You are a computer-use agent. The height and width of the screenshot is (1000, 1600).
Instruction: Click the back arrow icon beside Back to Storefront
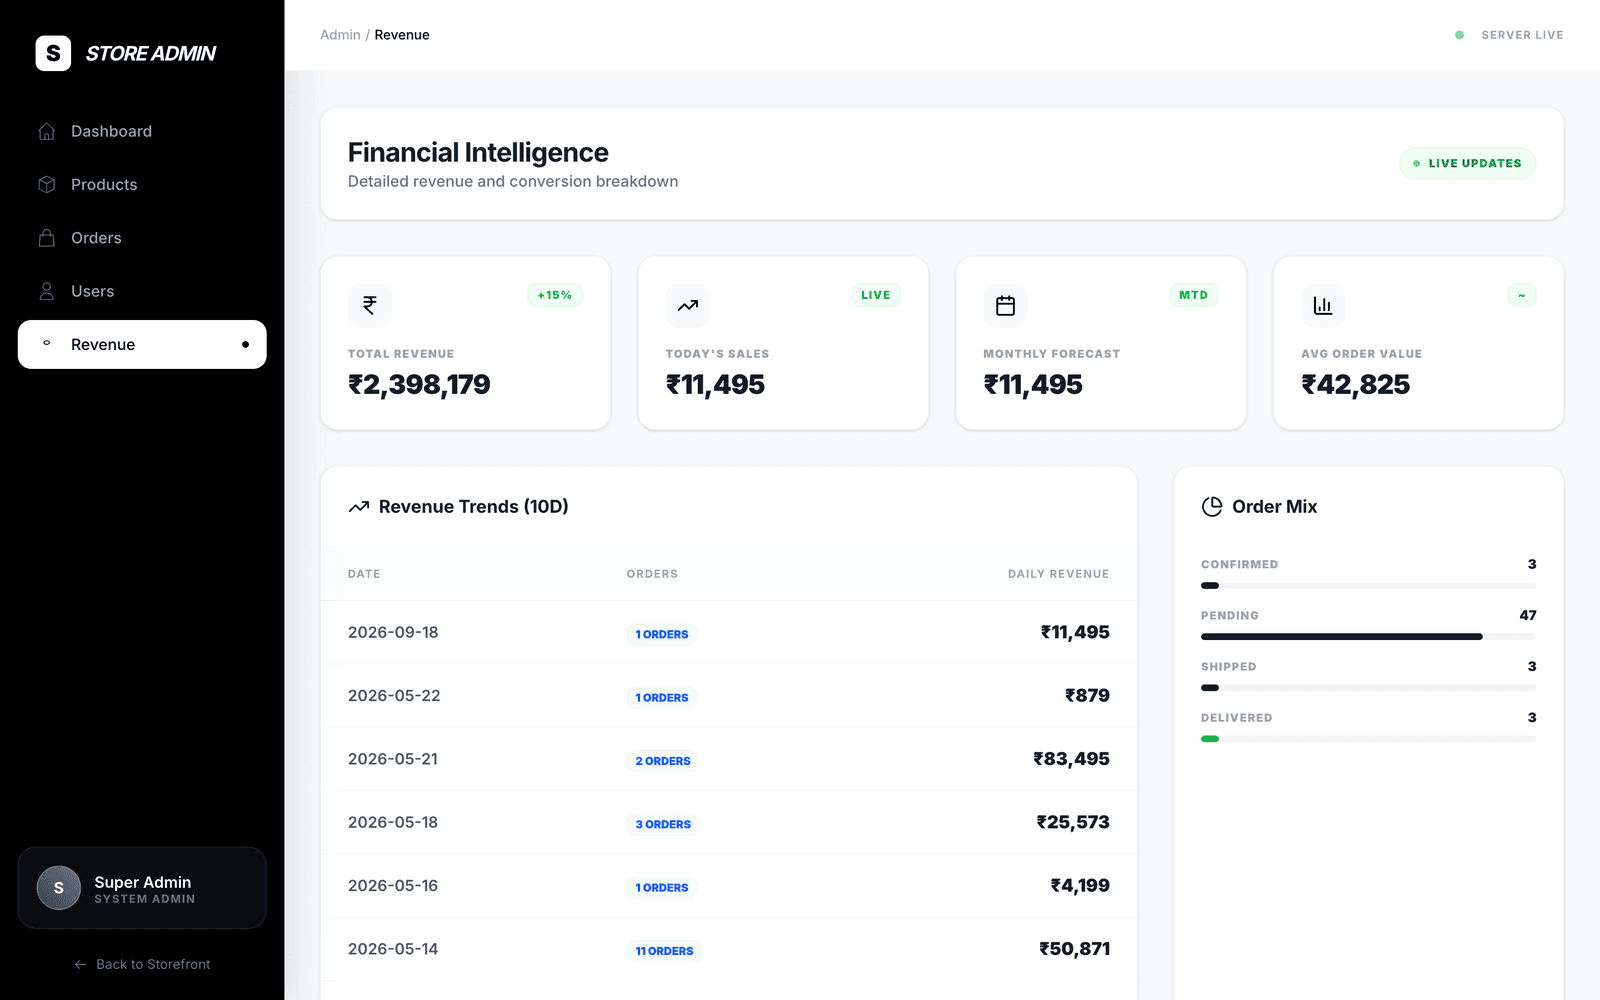[80, 964]
